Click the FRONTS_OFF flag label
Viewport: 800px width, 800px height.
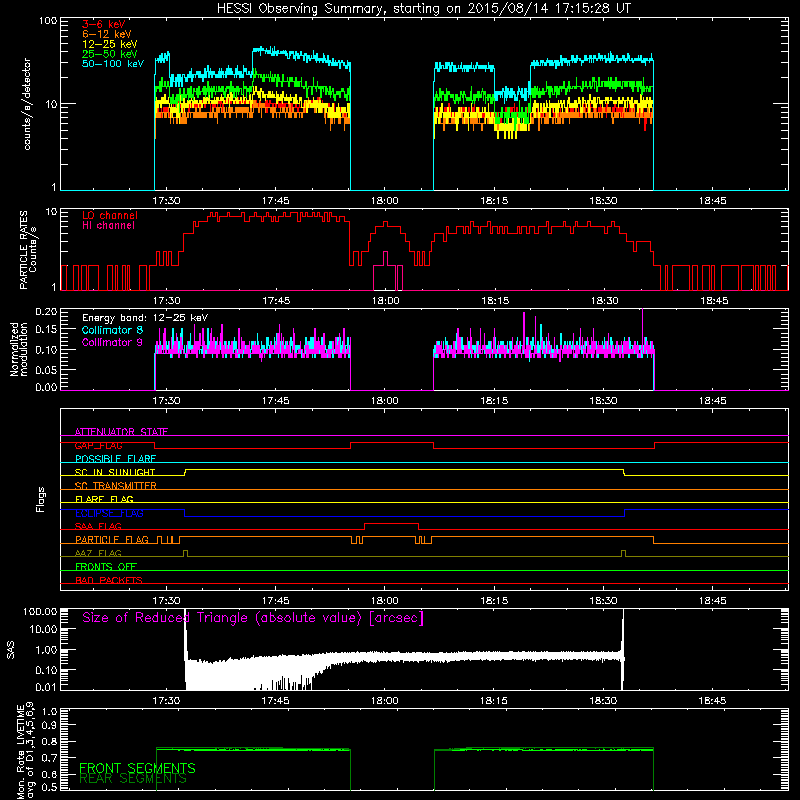(x=106, y=567)
